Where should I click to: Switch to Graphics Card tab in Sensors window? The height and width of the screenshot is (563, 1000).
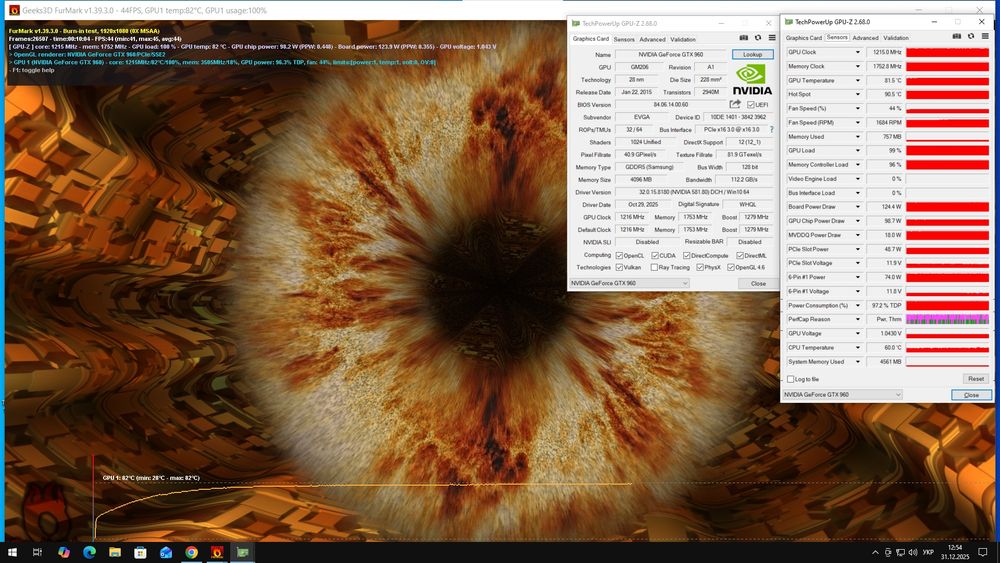804,38
